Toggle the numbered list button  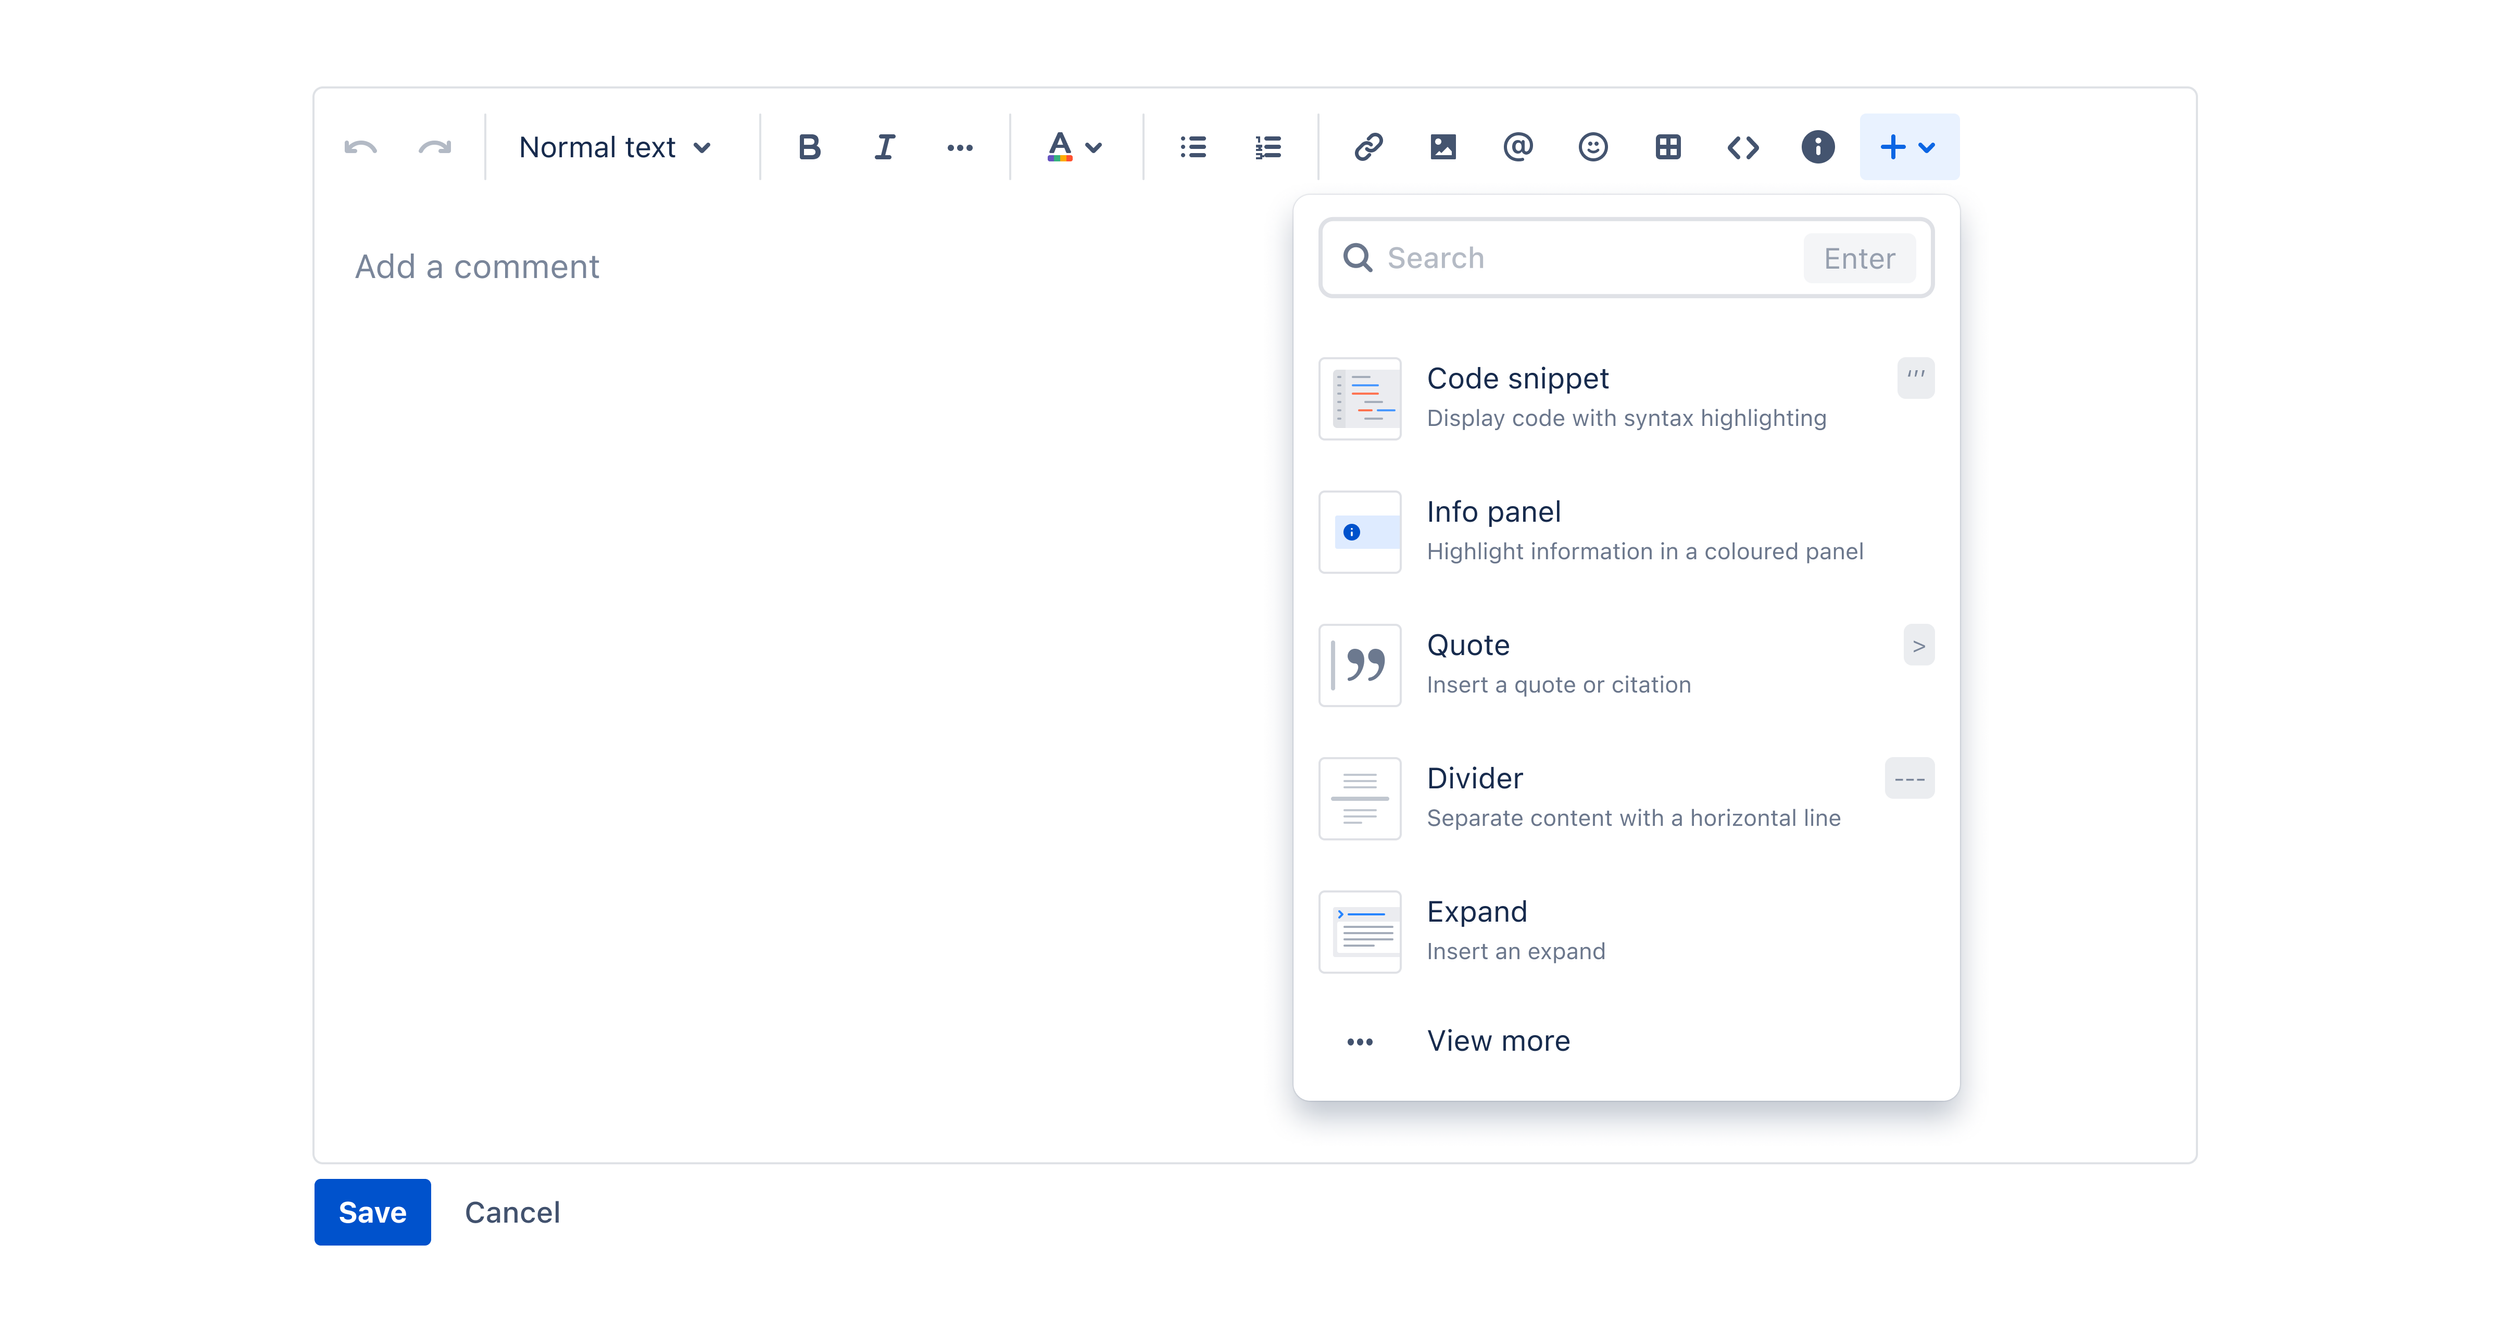coord(1268,148)
